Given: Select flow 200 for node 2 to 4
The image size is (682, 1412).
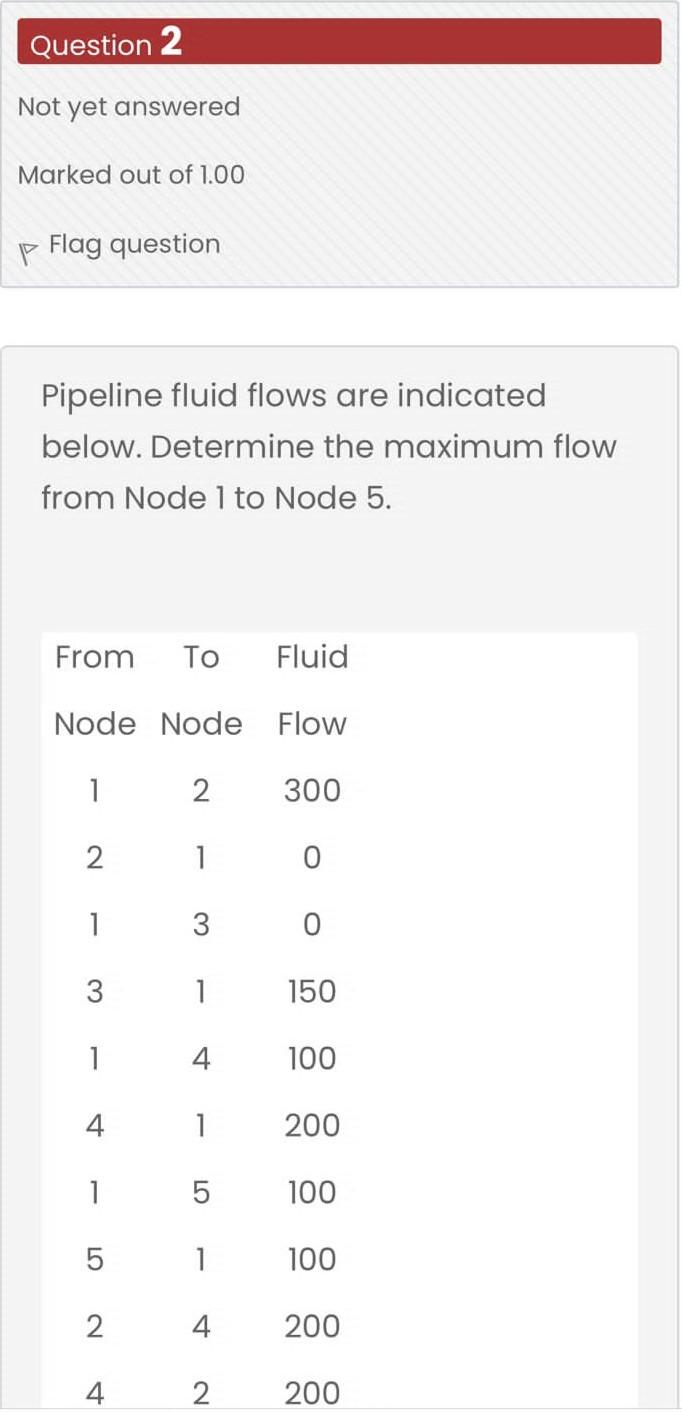Looking at the screenshot, I should click(312, 1327).
